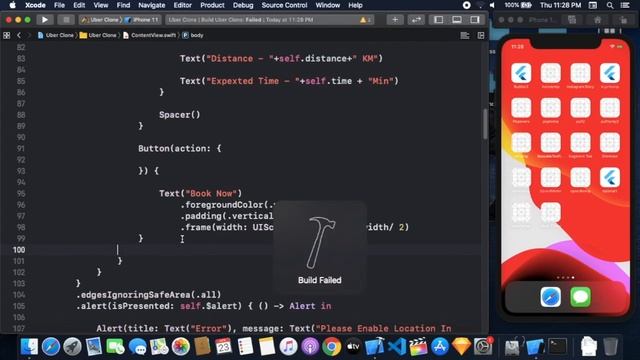Open Terminal from the Dock
Image resolution: width=640 pixels, height=360 pixels.
pos(558,347)
